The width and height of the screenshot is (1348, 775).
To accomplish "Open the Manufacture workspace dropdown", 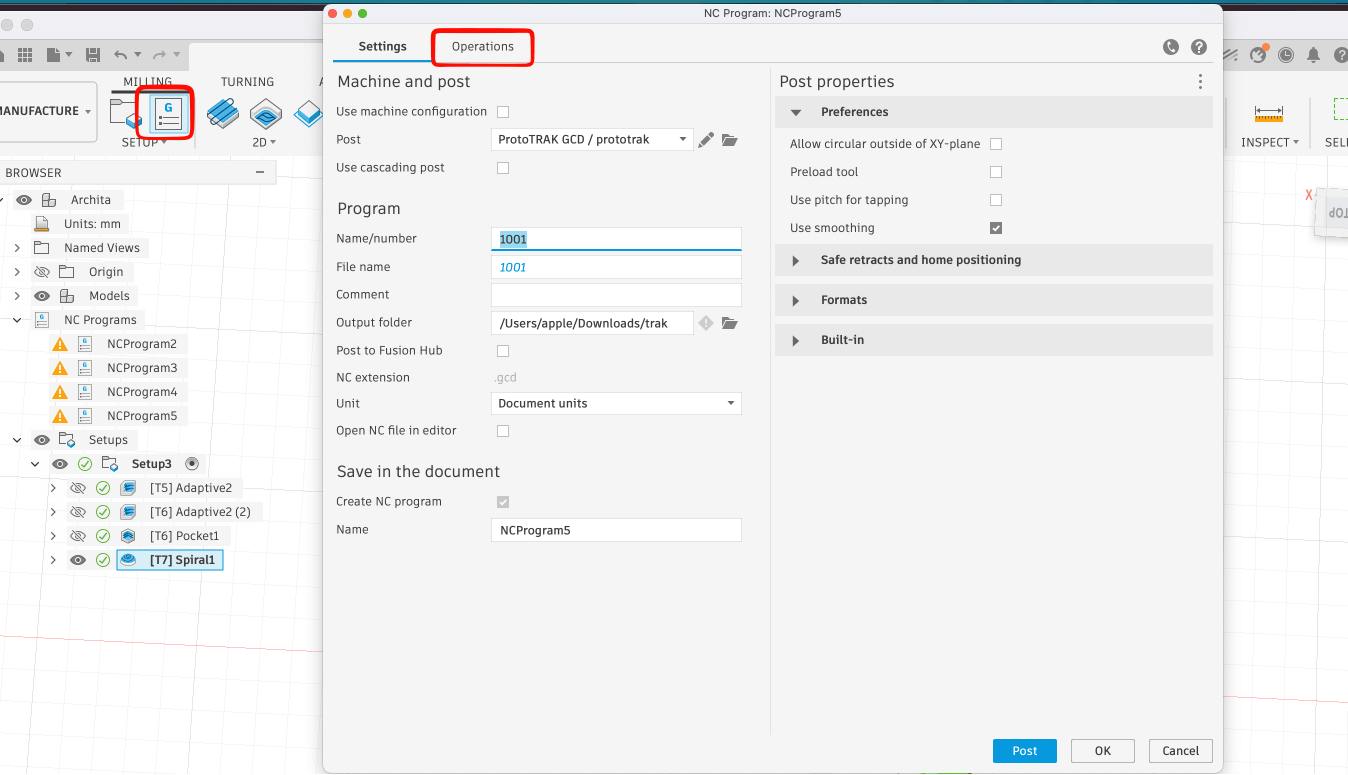I will point(48,111).
